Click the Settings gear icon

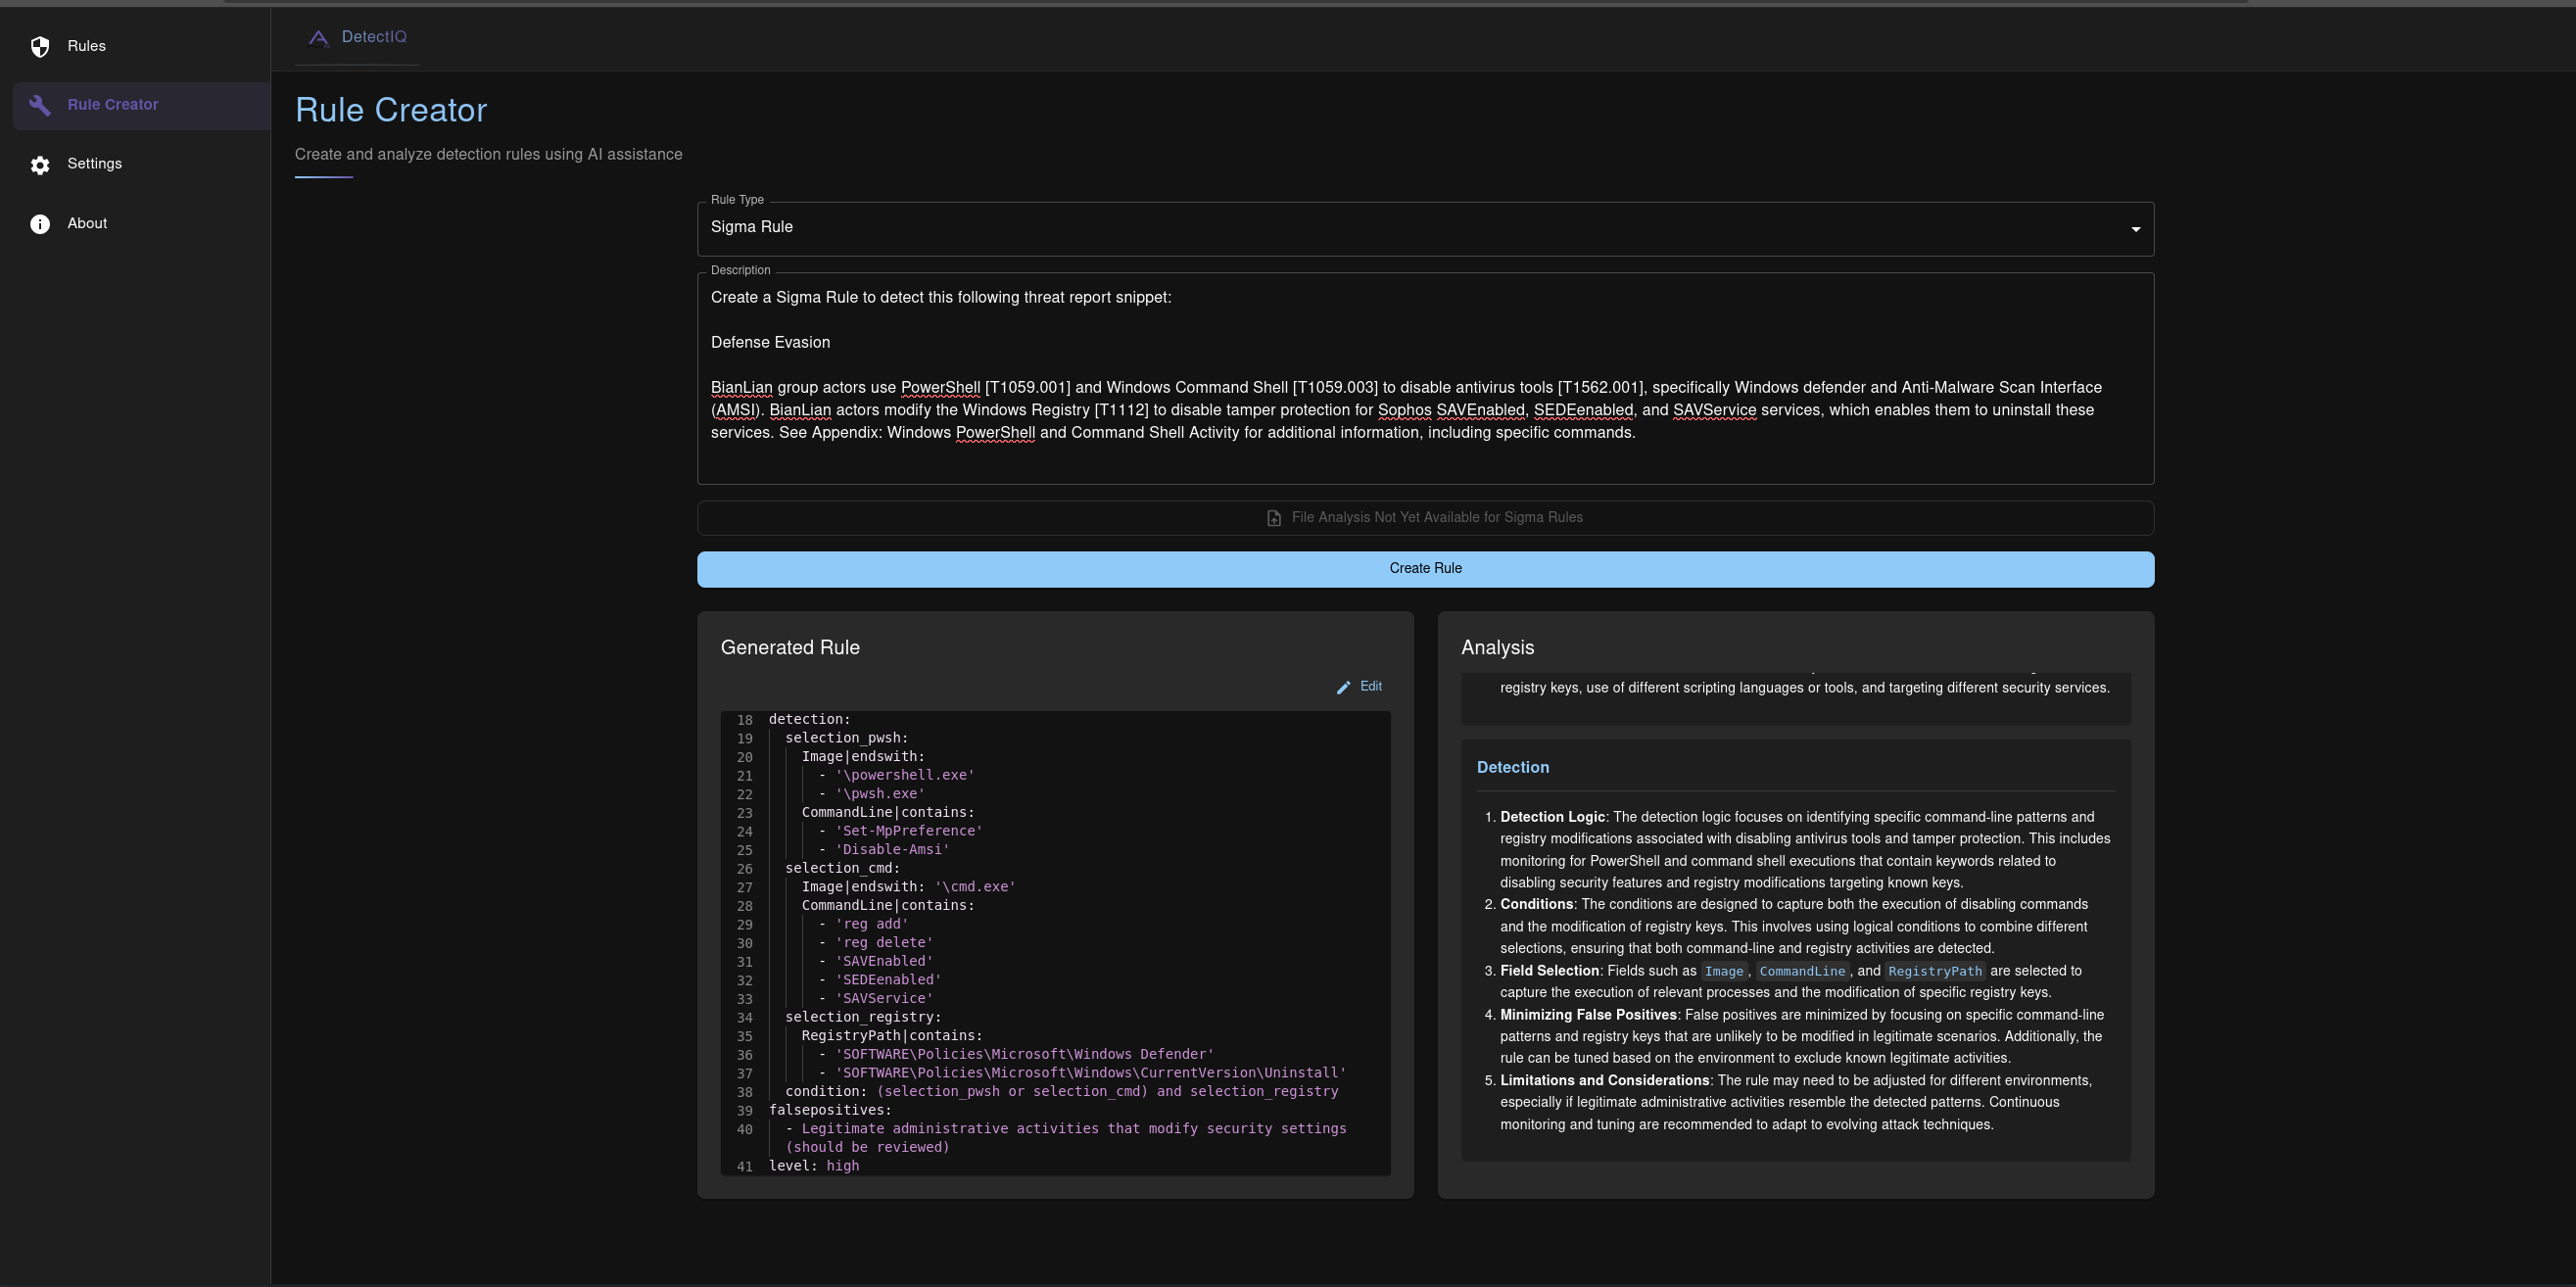click(x=40, y=165)
